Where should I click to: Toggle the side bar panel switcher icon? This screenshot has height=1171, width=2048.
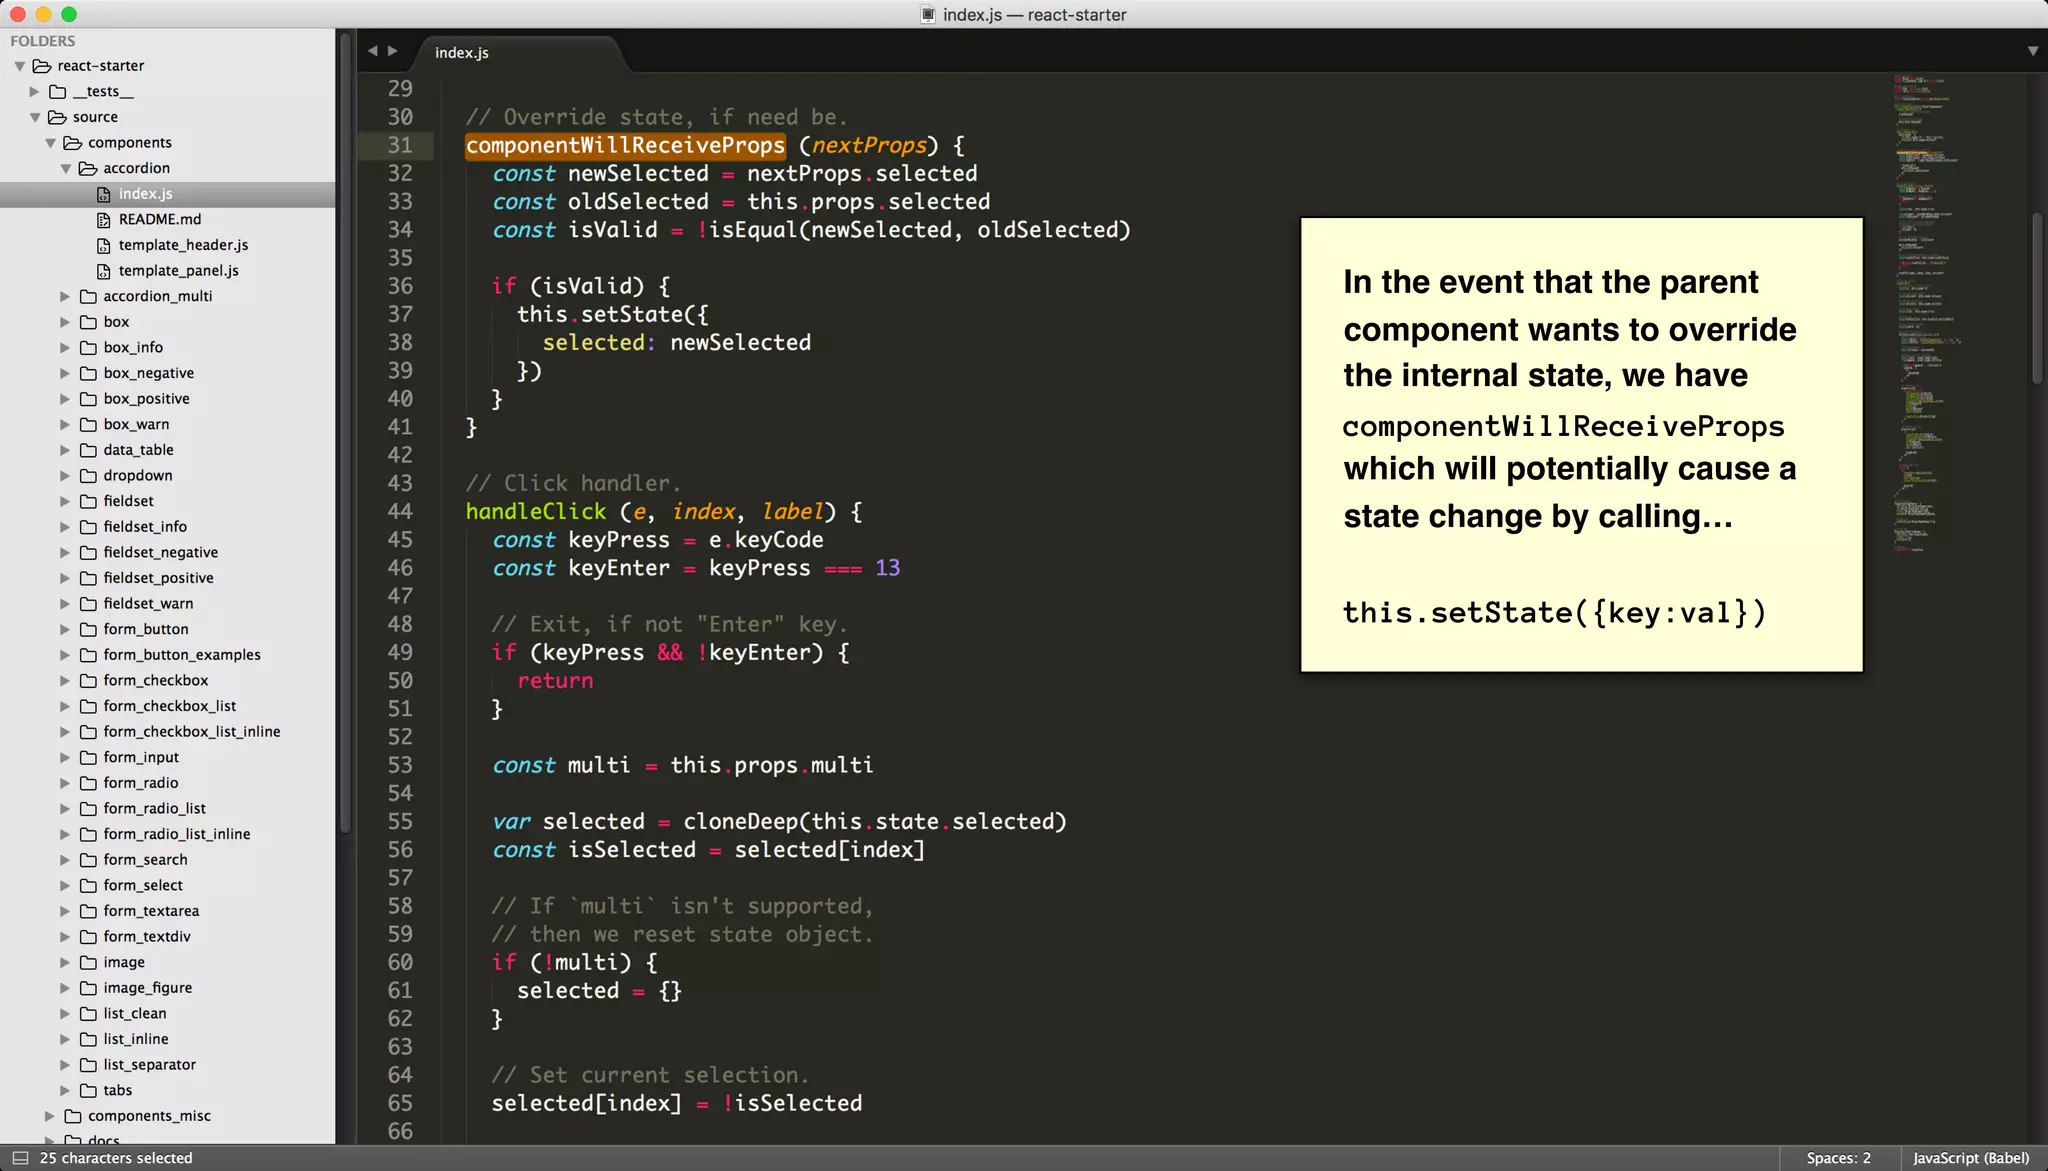[x=19, y=1158]
